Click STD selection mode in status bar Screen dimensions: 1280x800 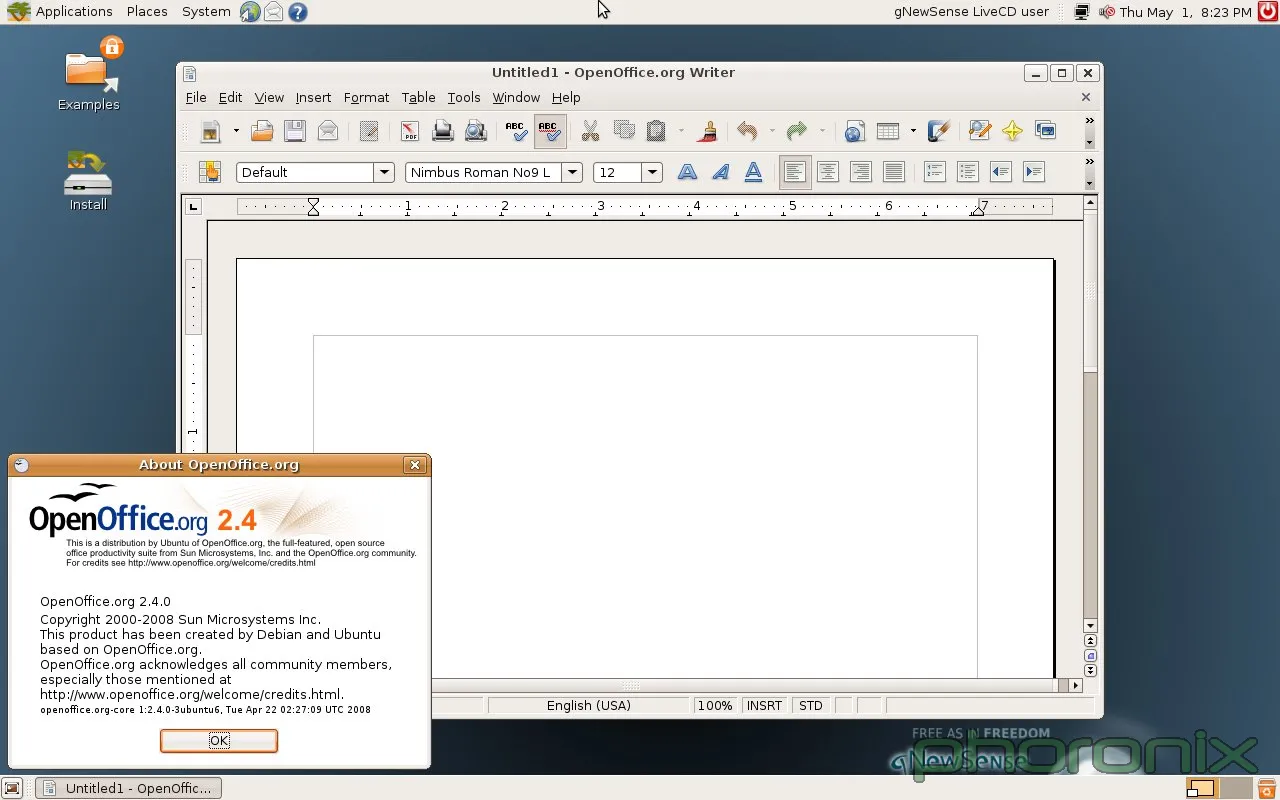click(810, 706)
